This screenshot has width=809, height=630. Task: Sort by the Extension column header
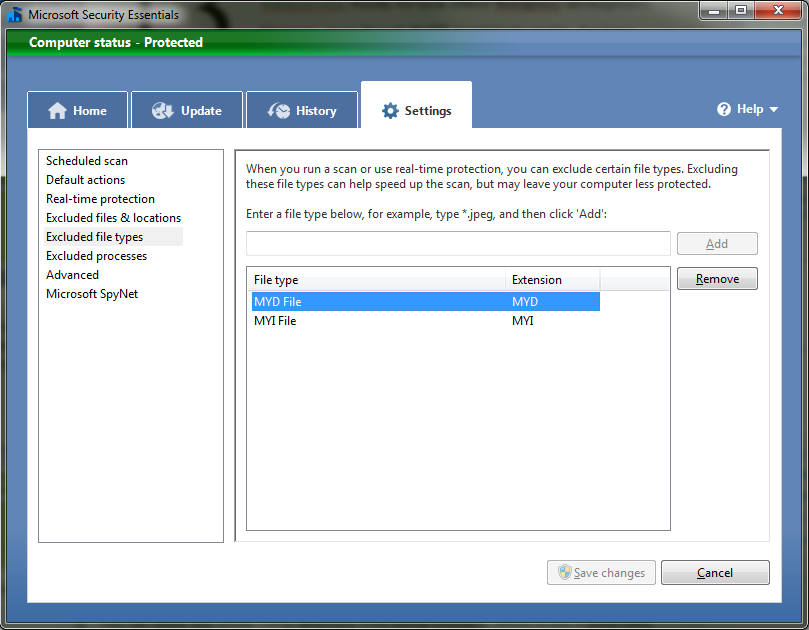(x=553, y=280)
